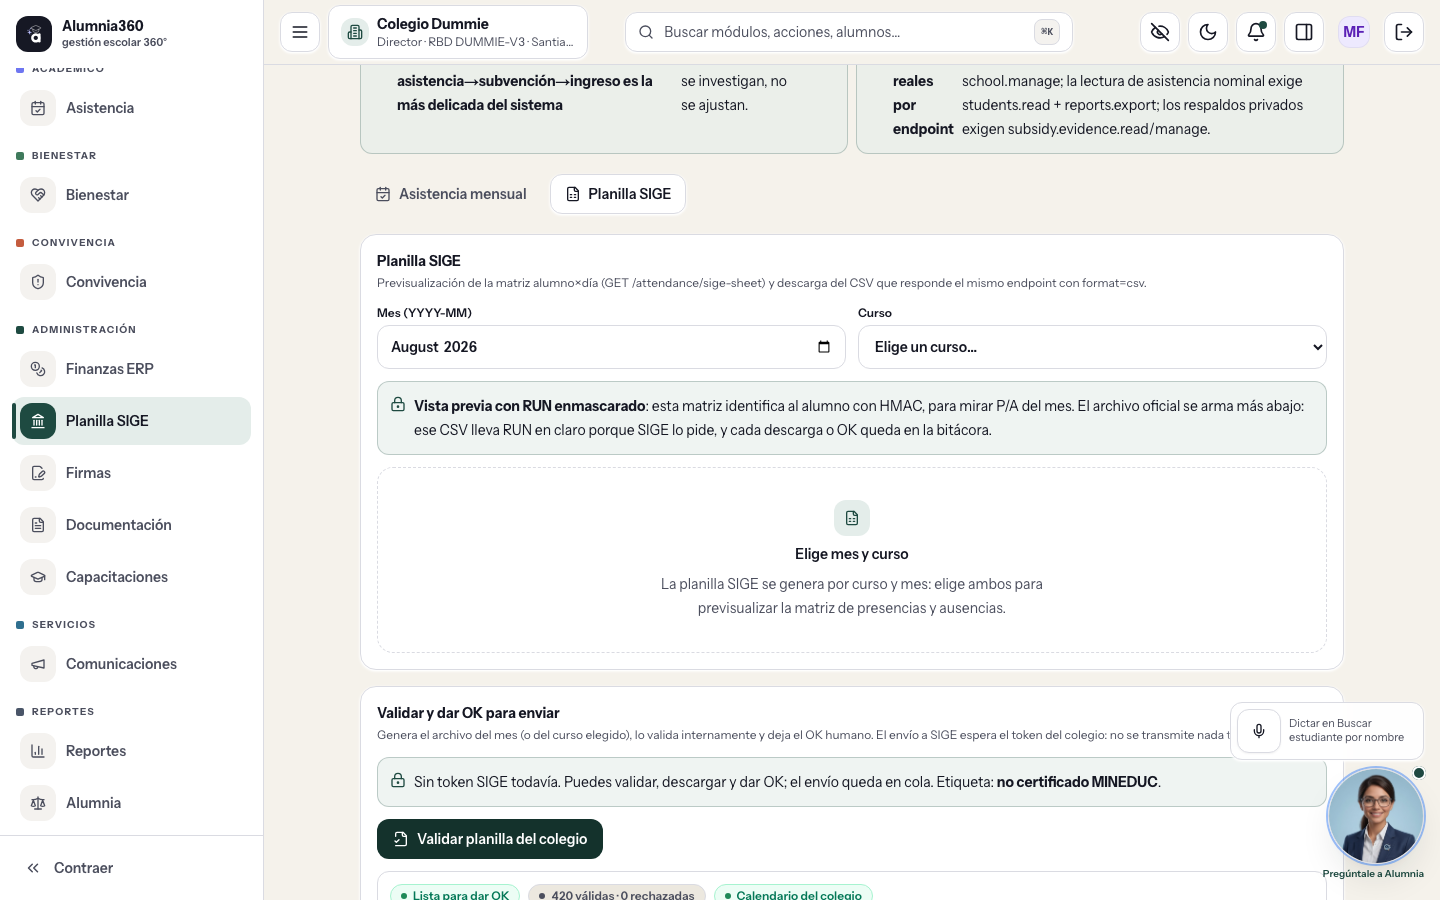The height and width of the screenshot is (900, 1440).
Task: Click the Firmas pen icon
Action: 38,473
